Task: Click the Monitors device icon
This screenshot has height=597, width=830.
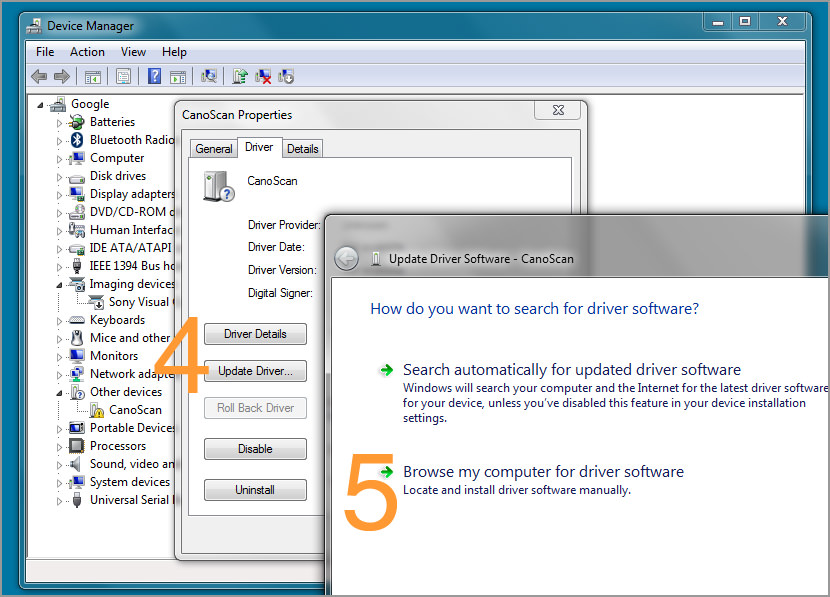Action: [77, 356]
